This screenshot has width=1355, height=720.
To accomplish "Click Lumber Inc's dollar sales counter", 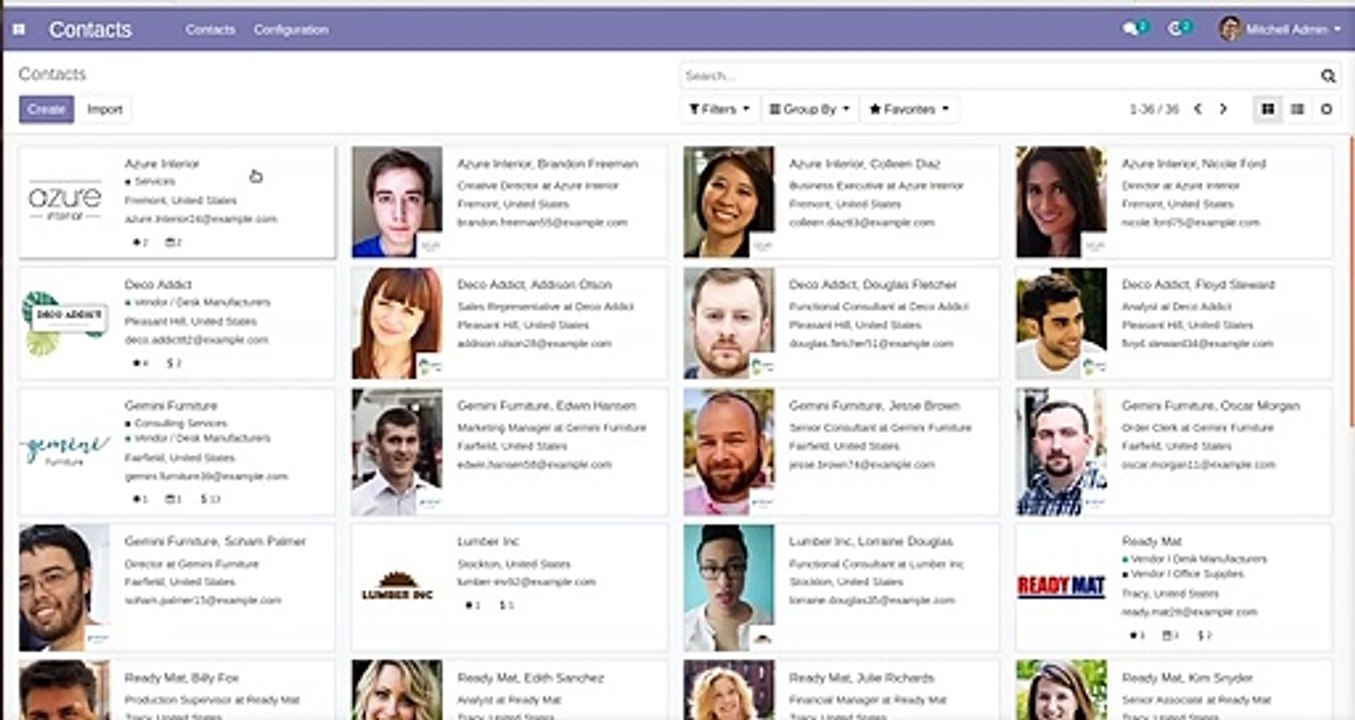I will tap(506, 605).
